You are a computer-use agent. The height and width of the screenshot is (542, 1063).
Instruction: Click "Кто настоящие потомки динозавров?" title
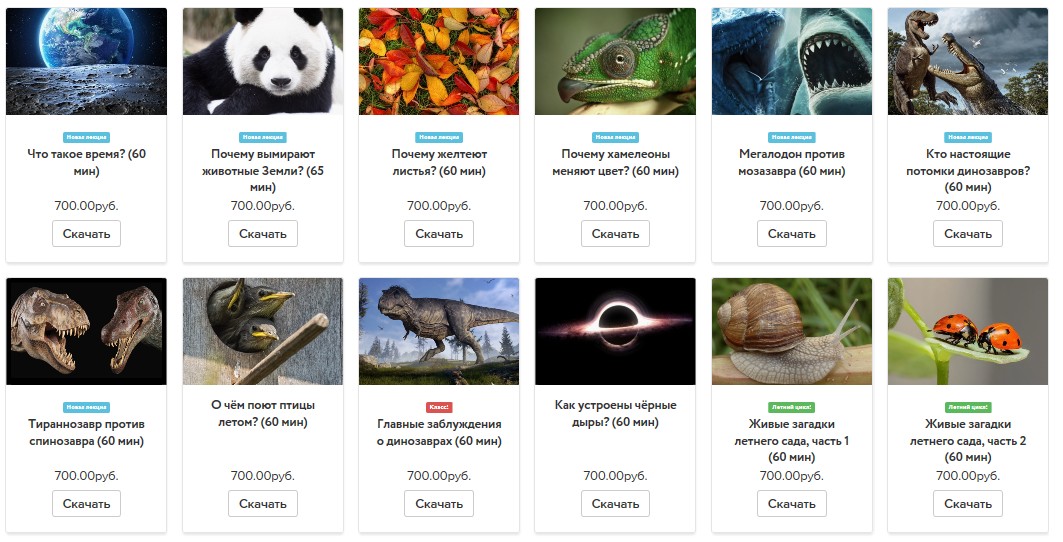[968, 170]
